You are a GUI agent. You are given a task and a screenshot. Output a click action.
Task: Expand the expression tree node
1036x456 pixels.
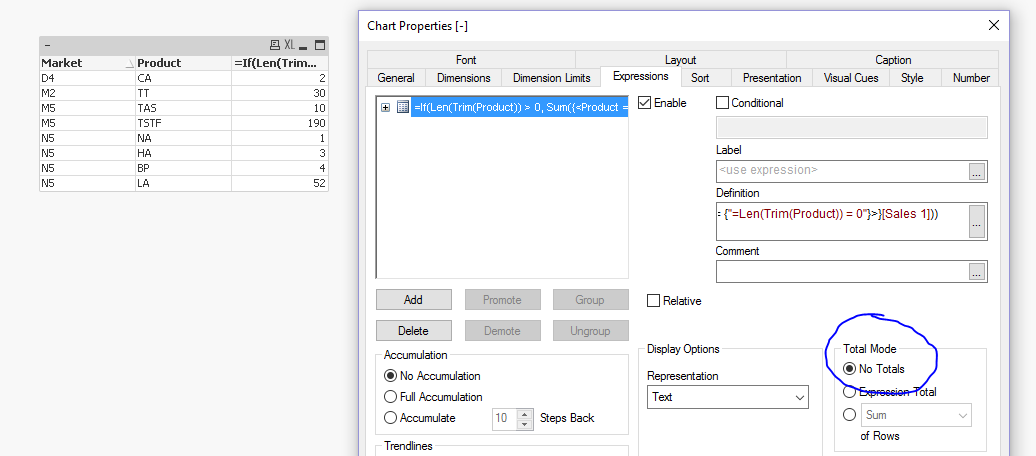coord(386,107)
